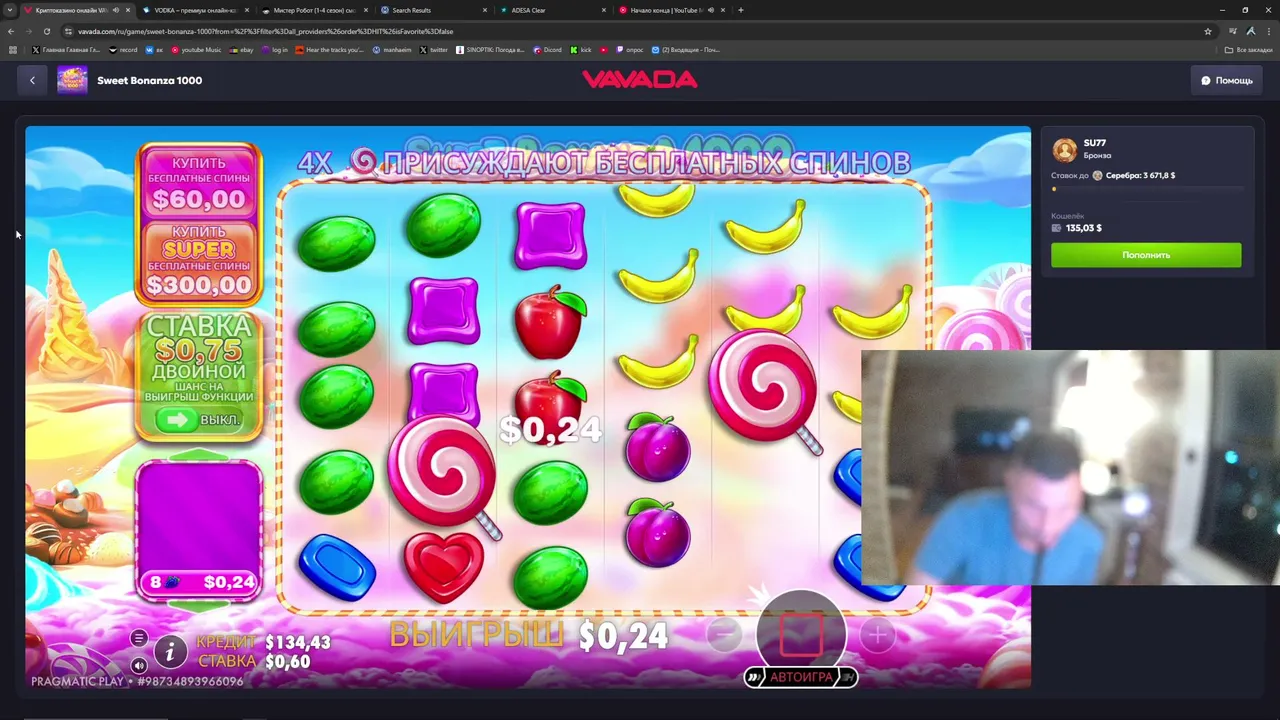Screen dimensions: 1280x720
Task: Open the Помощь help button
Action: tap(1226, 80)
